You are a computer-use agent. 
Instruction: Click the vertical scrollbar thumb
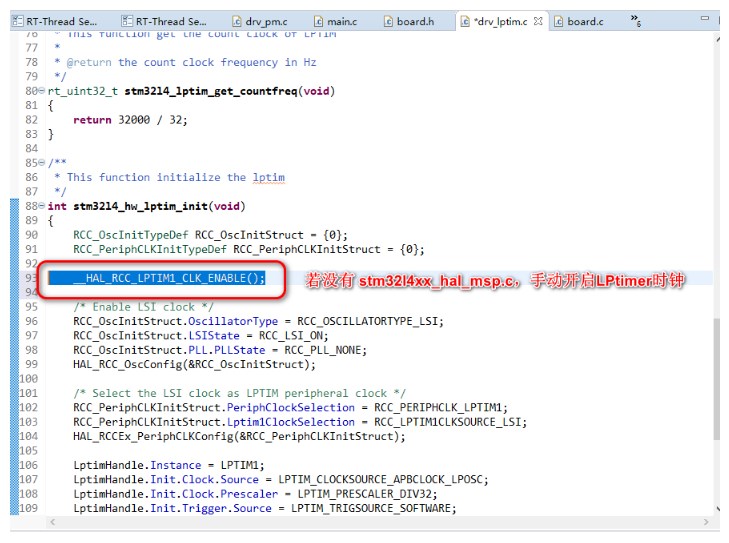click(x=714, y=378)
